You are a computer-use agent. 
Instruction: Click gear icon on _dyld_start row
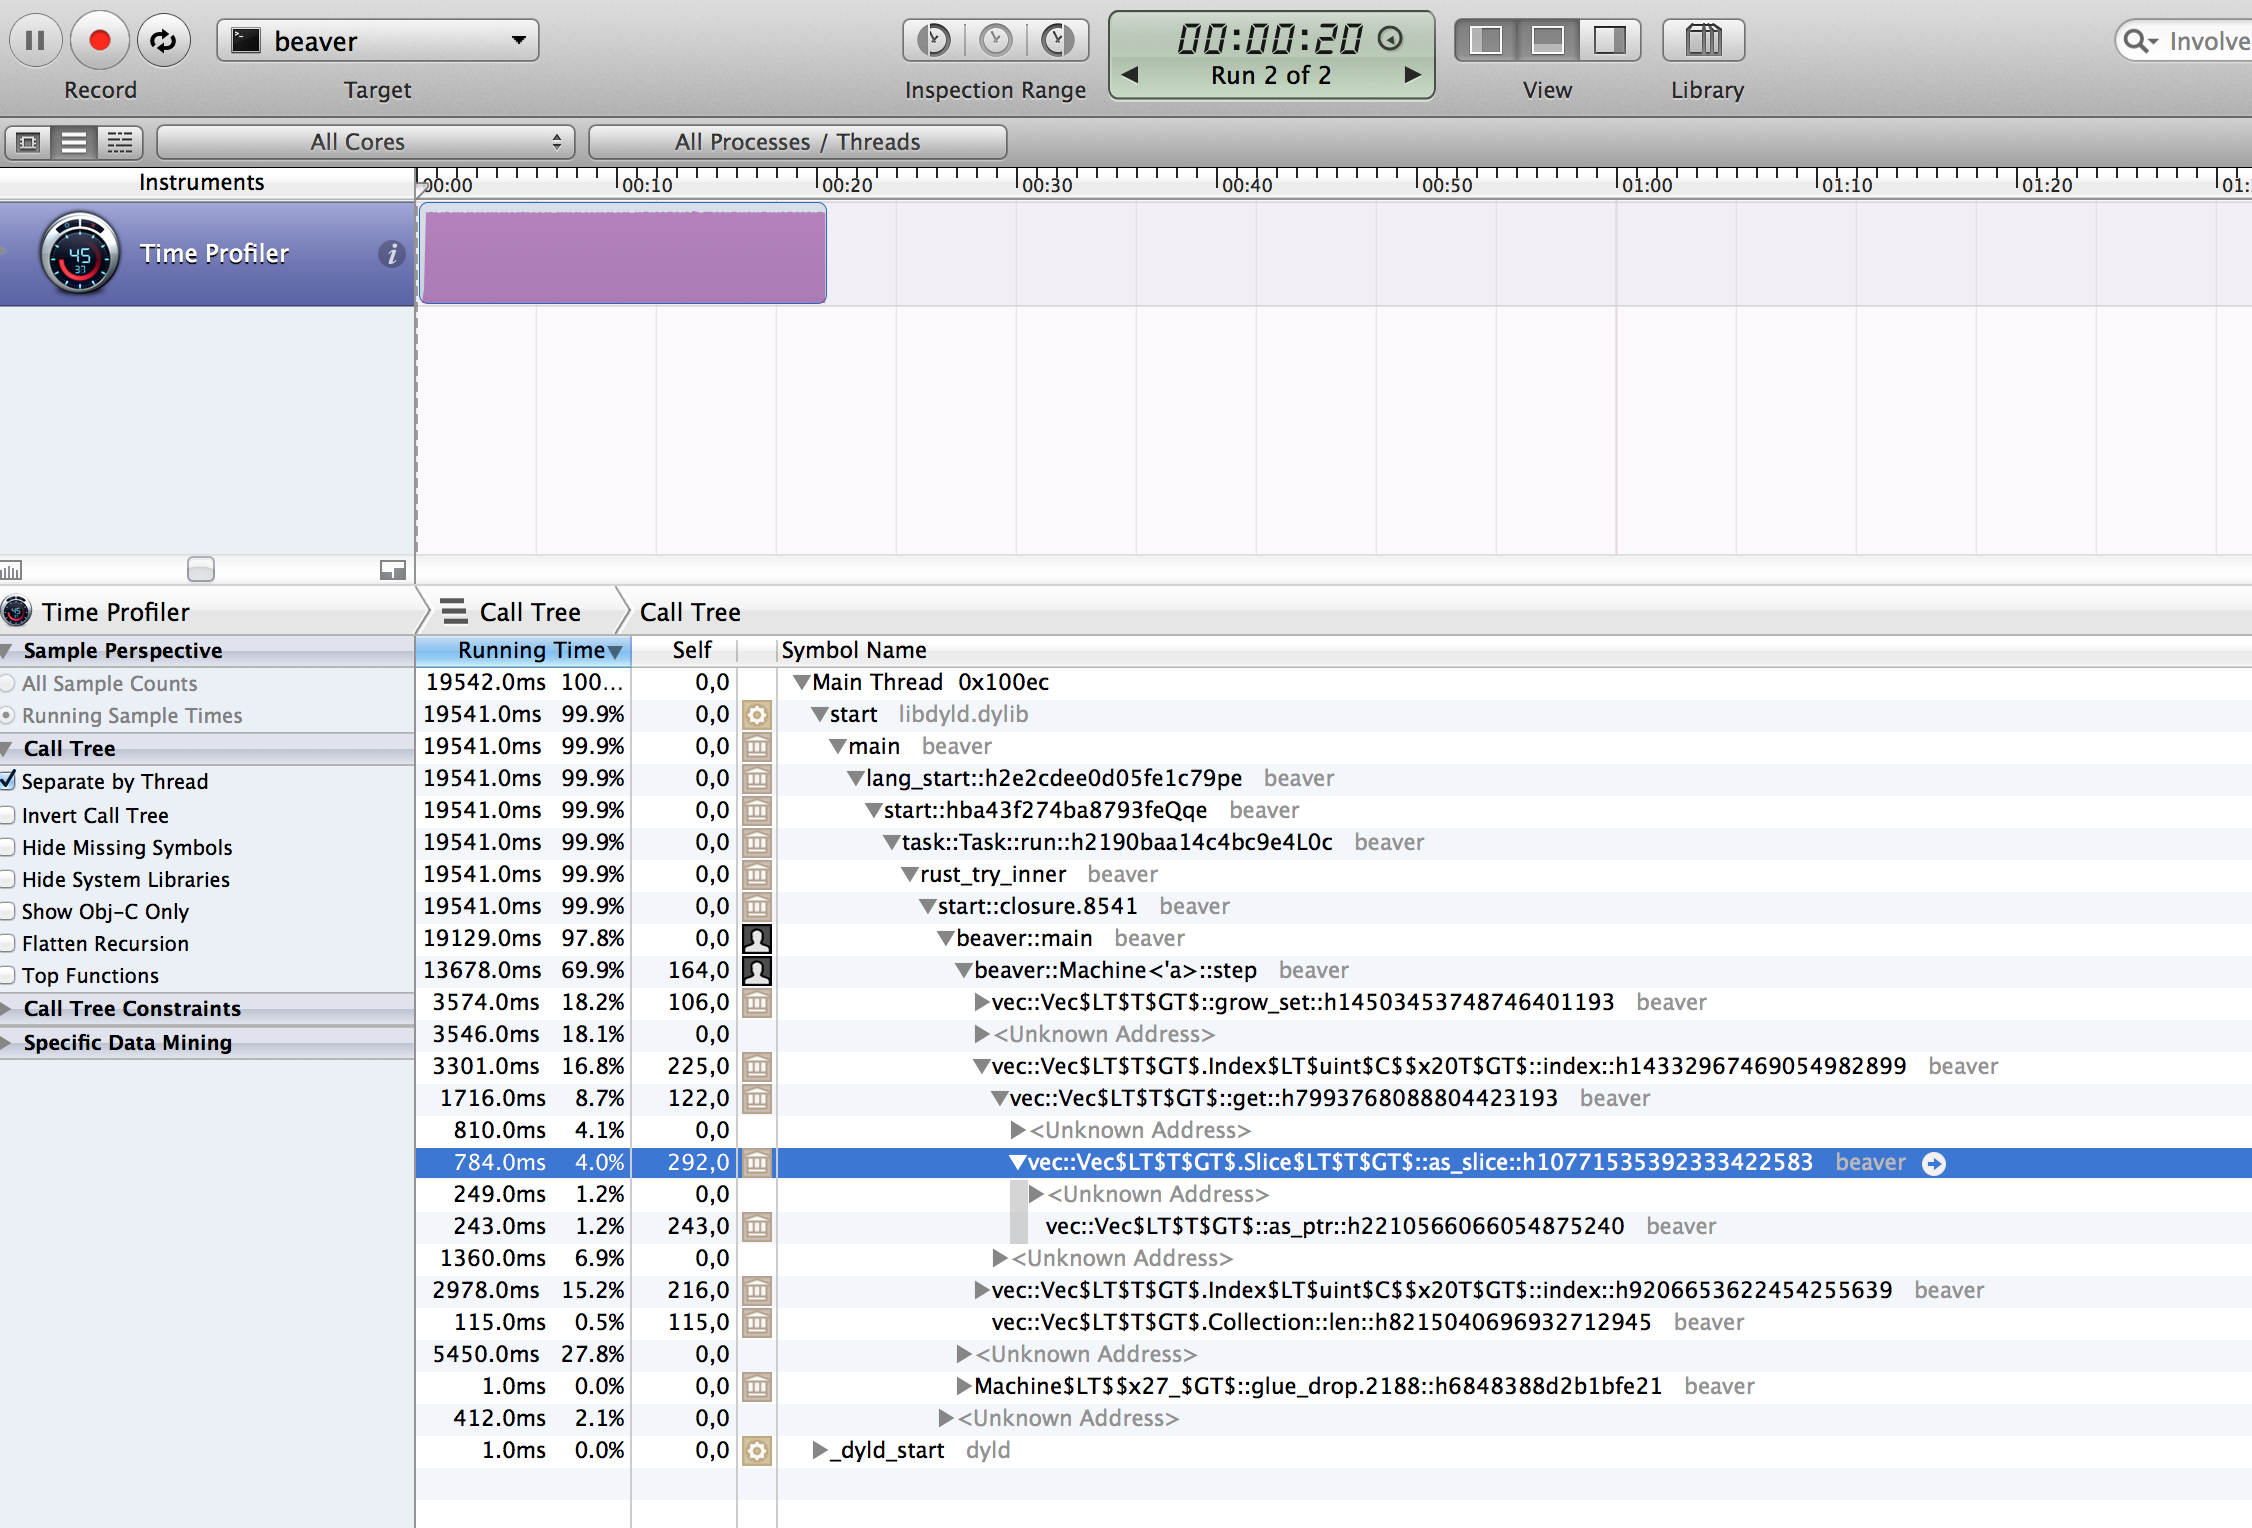point(757,1451)
